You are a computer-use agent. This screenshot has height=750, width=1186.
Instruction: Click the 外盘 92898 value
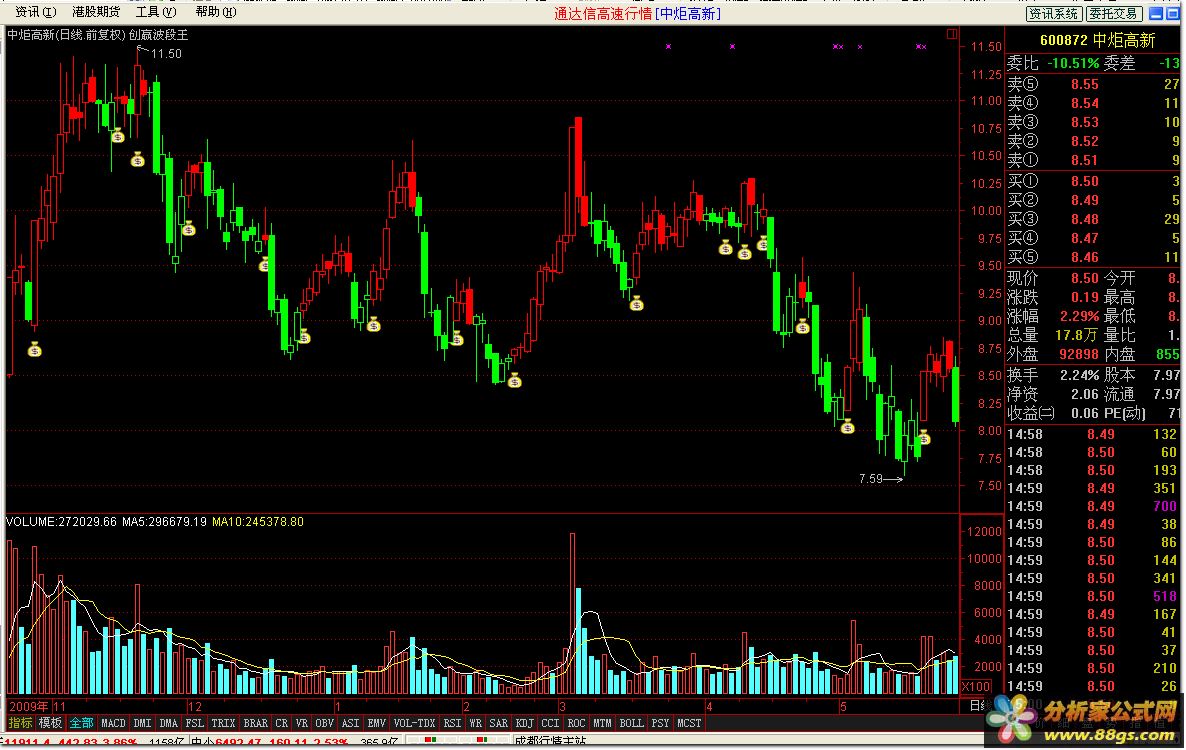[x=1079, y=354]
